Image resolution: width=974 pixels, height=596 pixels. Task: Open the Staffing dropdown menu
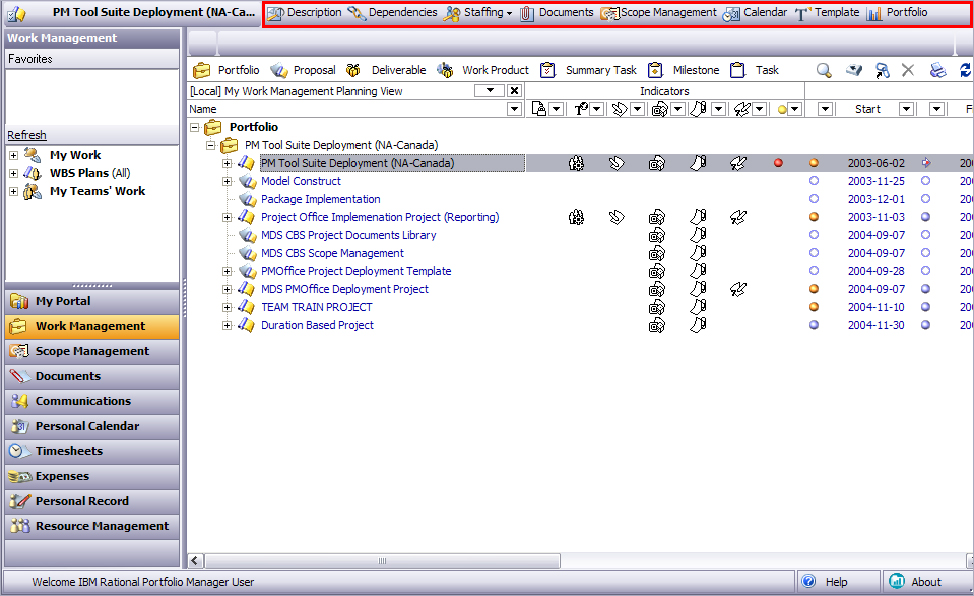point(478,12)
